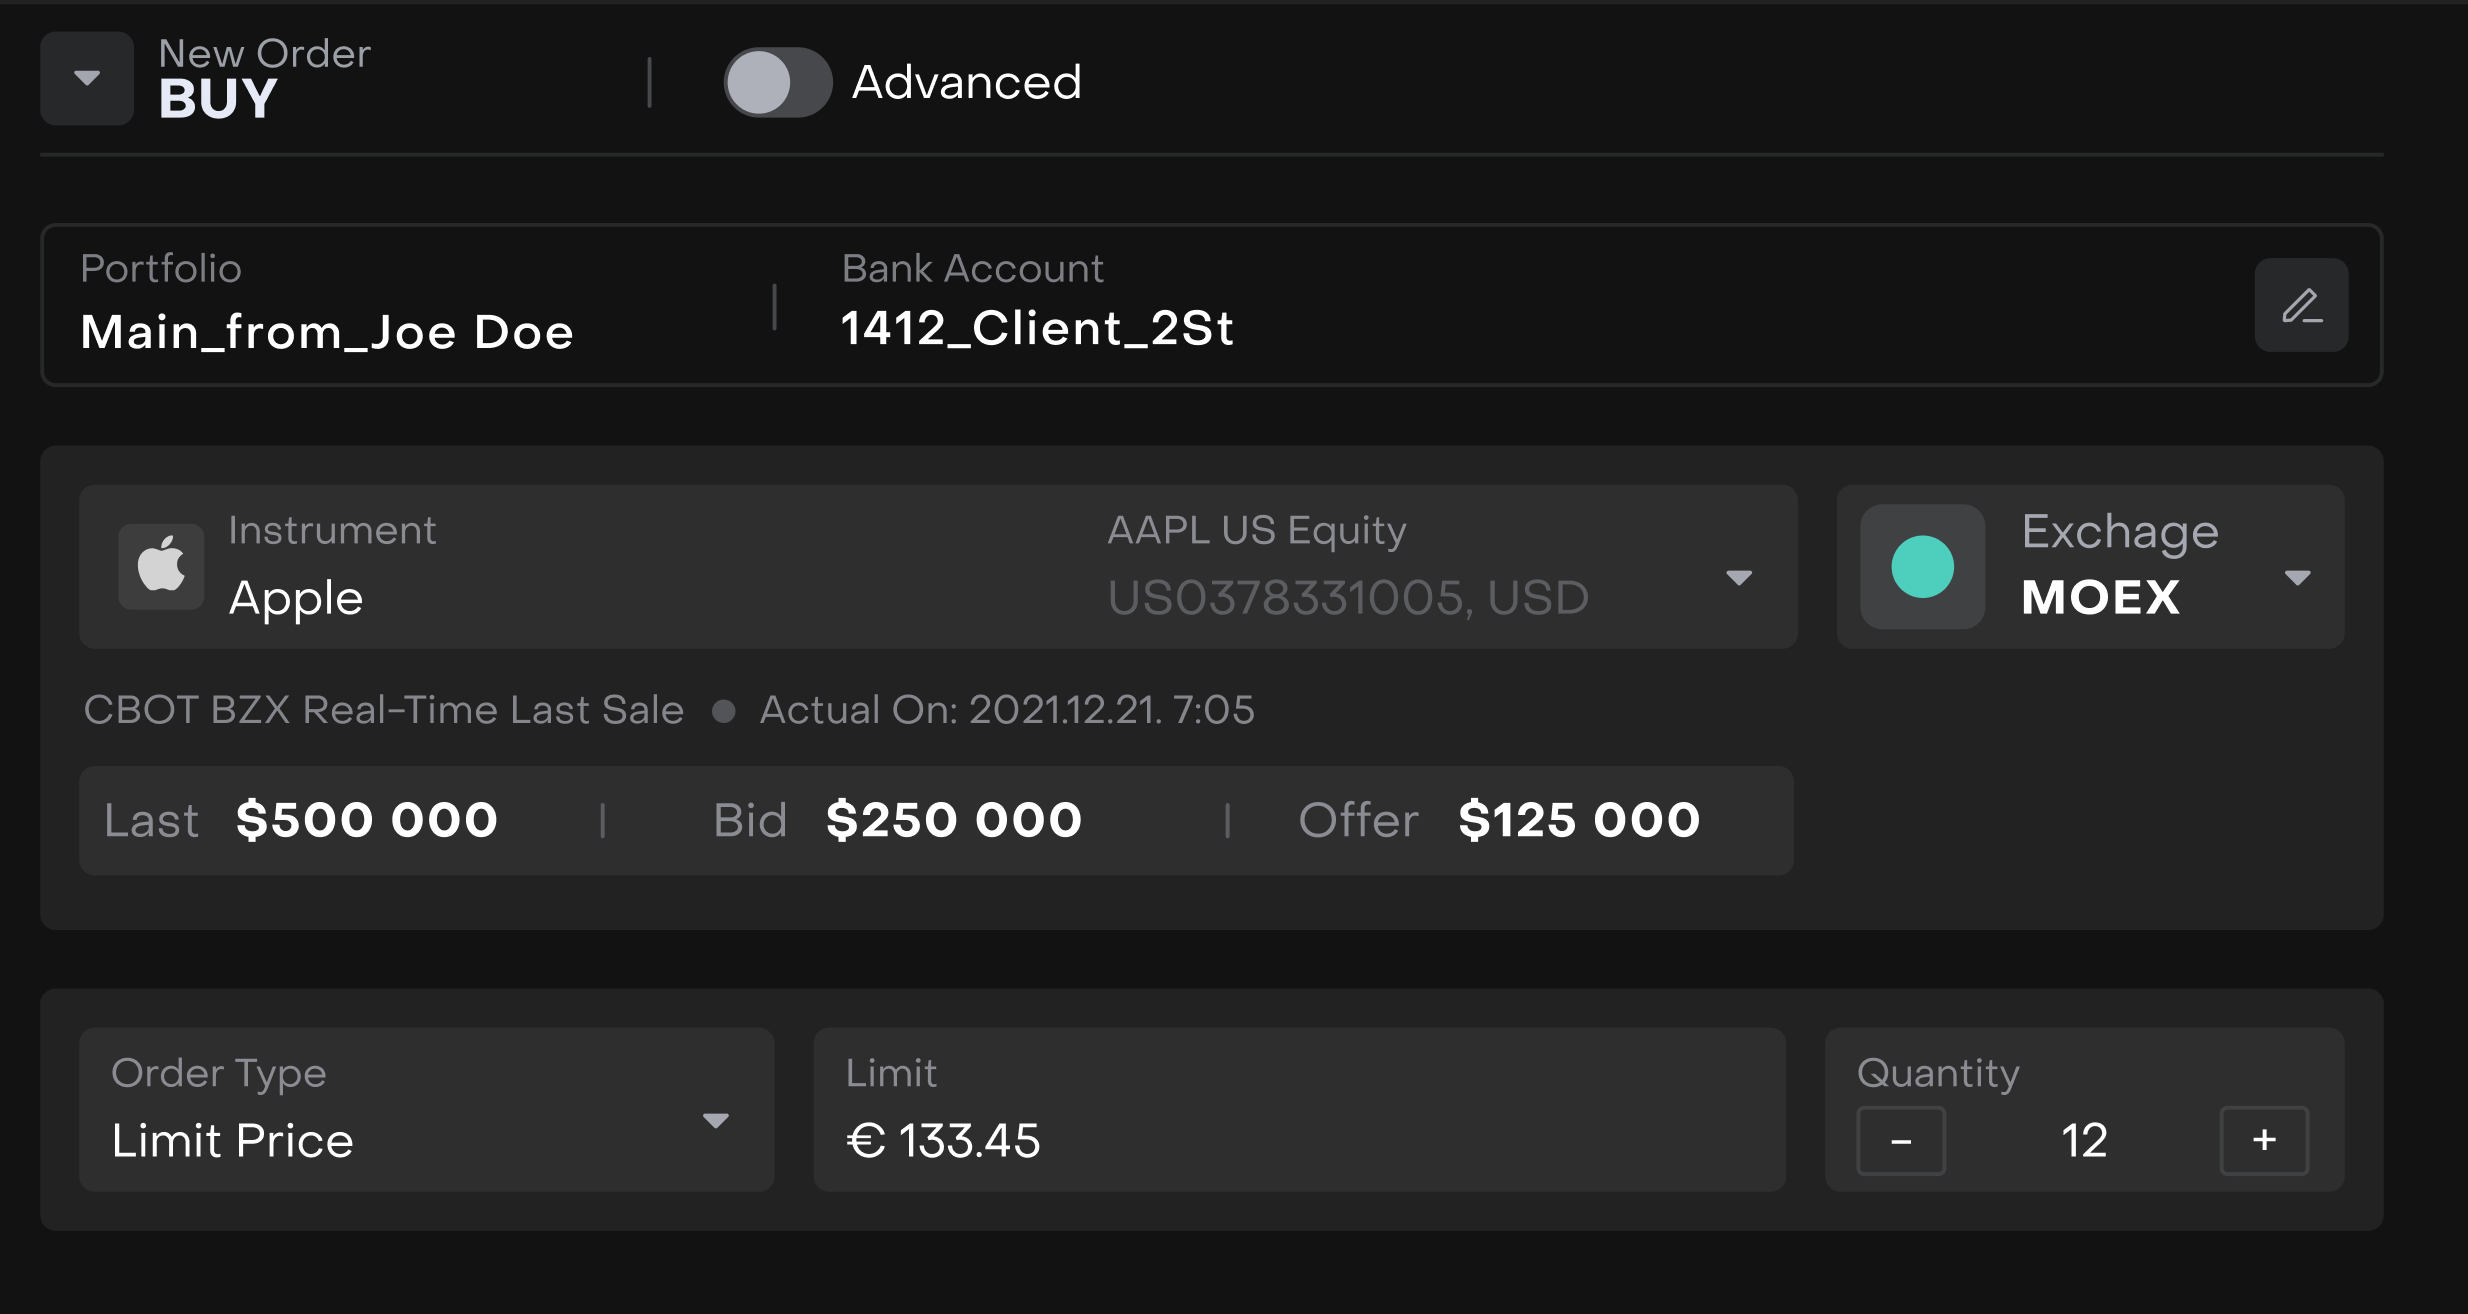The height and width of the screenshot is (1314, 2468).
Task: Click the Portfolio name Main_from_Joe Doe
Action: pyautogui.click(x=327, y=332)
